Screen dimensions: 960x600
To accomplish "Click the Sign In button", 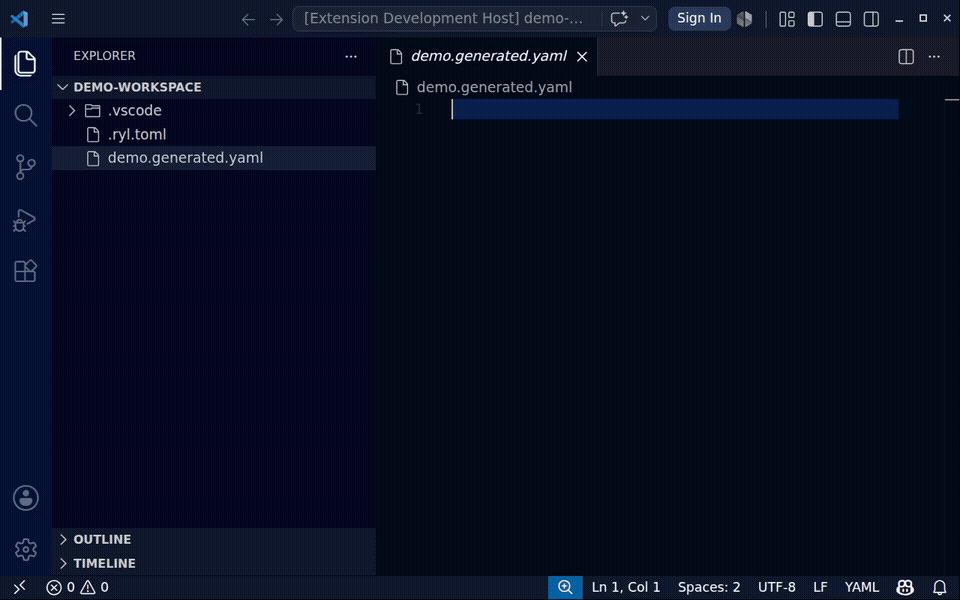I will pos(699,18).
